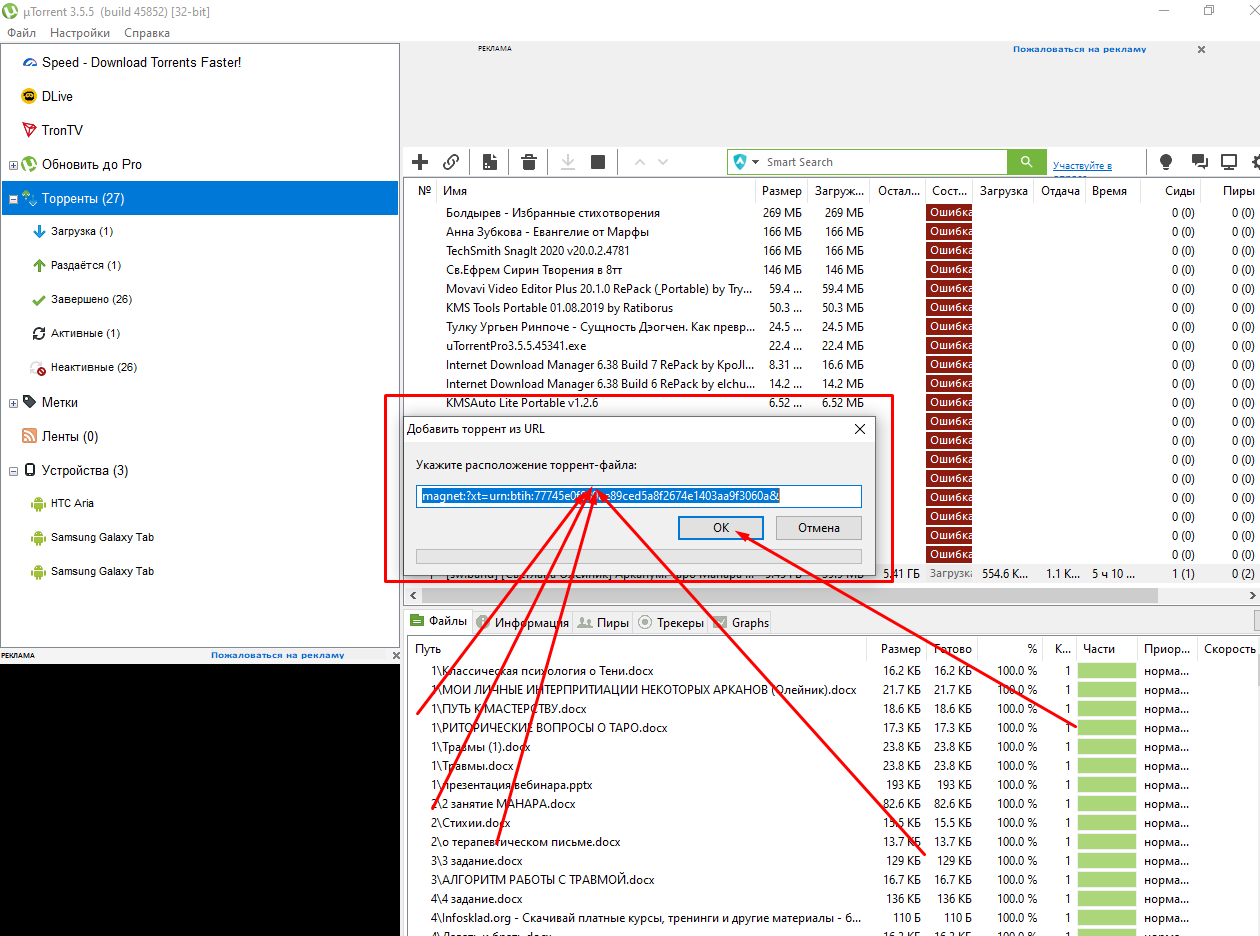Click the progress bar in the add torrent dialog
The width and height of the screenshot is (1260, 936).
(x=639, y=556)
